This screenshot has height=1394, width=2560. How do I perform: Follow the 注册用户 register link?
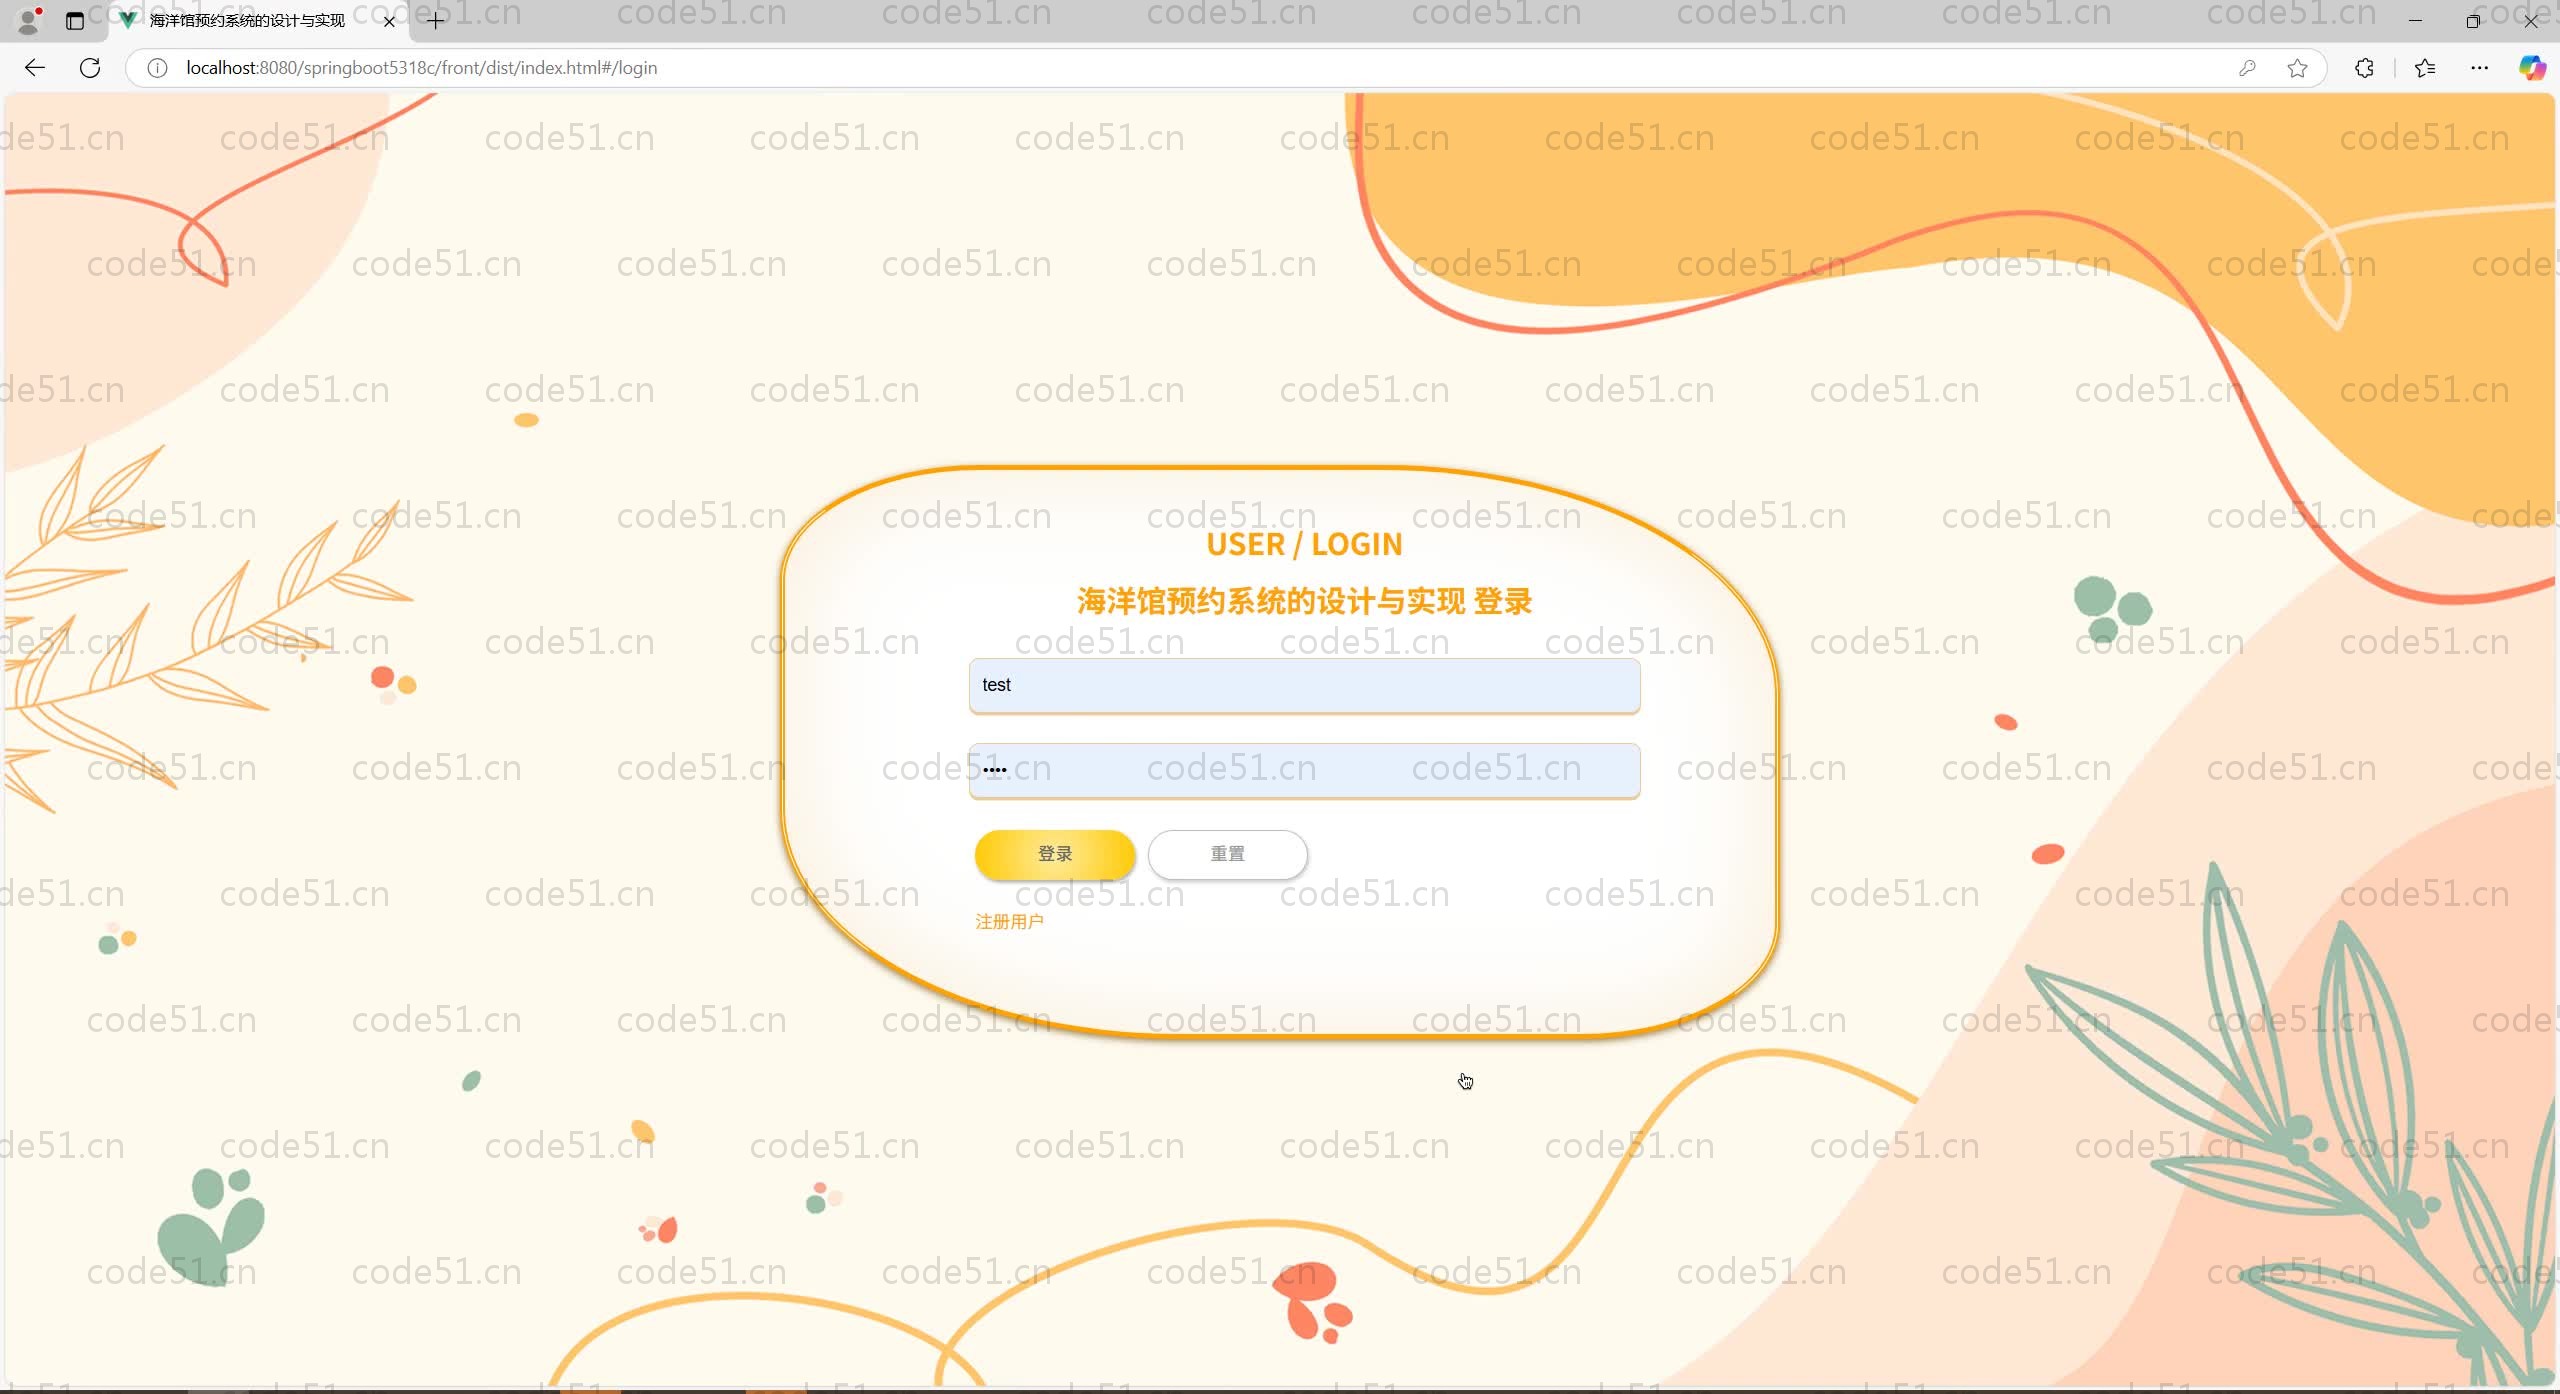[x=1009, y=922]
